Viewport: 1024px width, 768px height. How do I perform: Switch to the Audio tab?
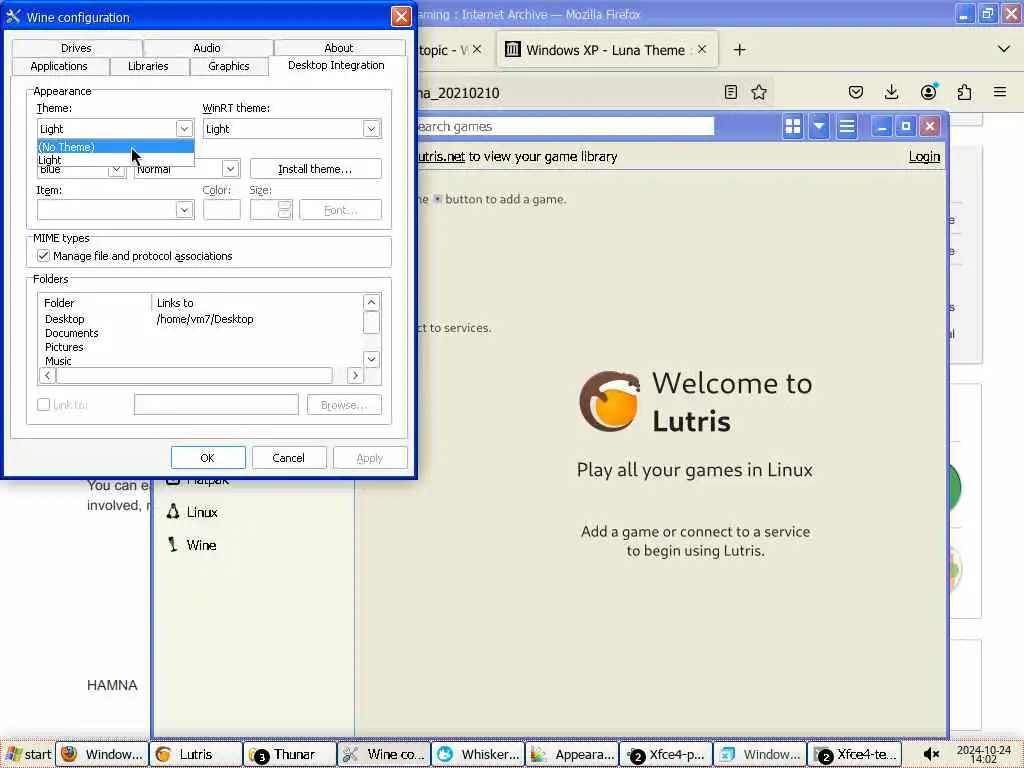pos(207,48)
